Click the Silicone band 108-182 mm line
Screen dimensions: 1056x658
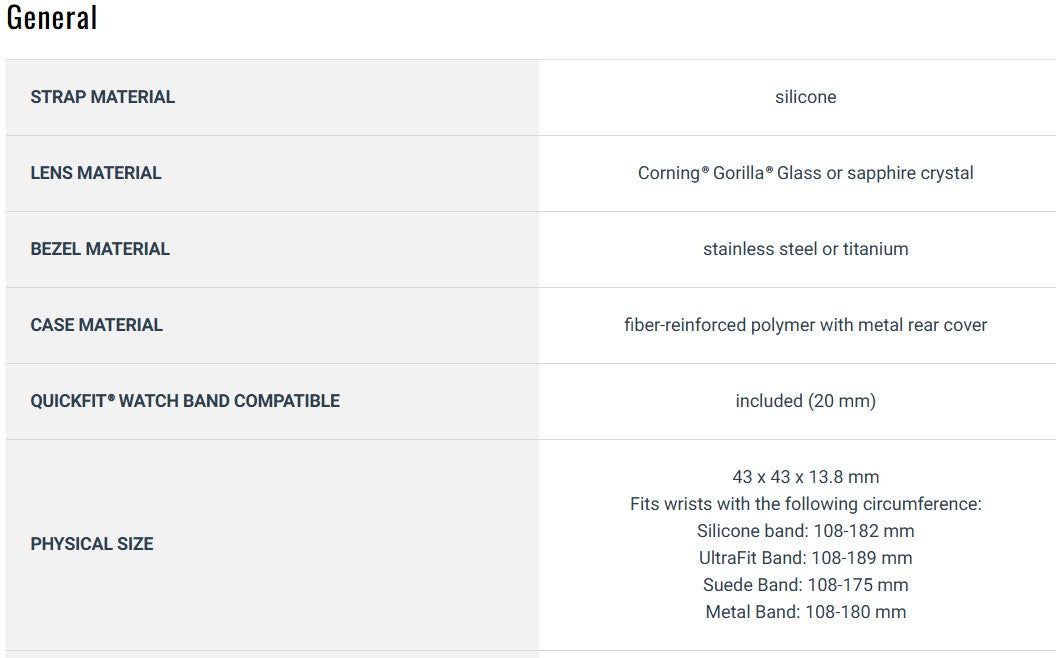point(805,531)
